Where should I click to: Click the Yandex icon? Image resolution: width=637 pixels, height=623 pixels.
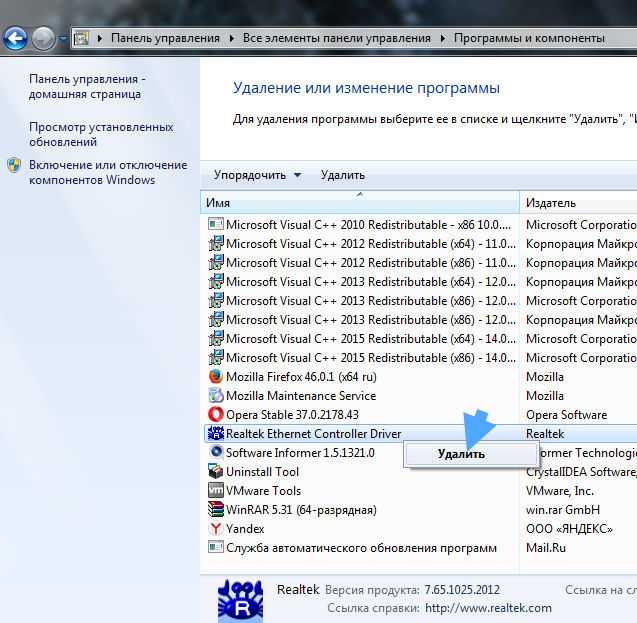tap(216, 528)
